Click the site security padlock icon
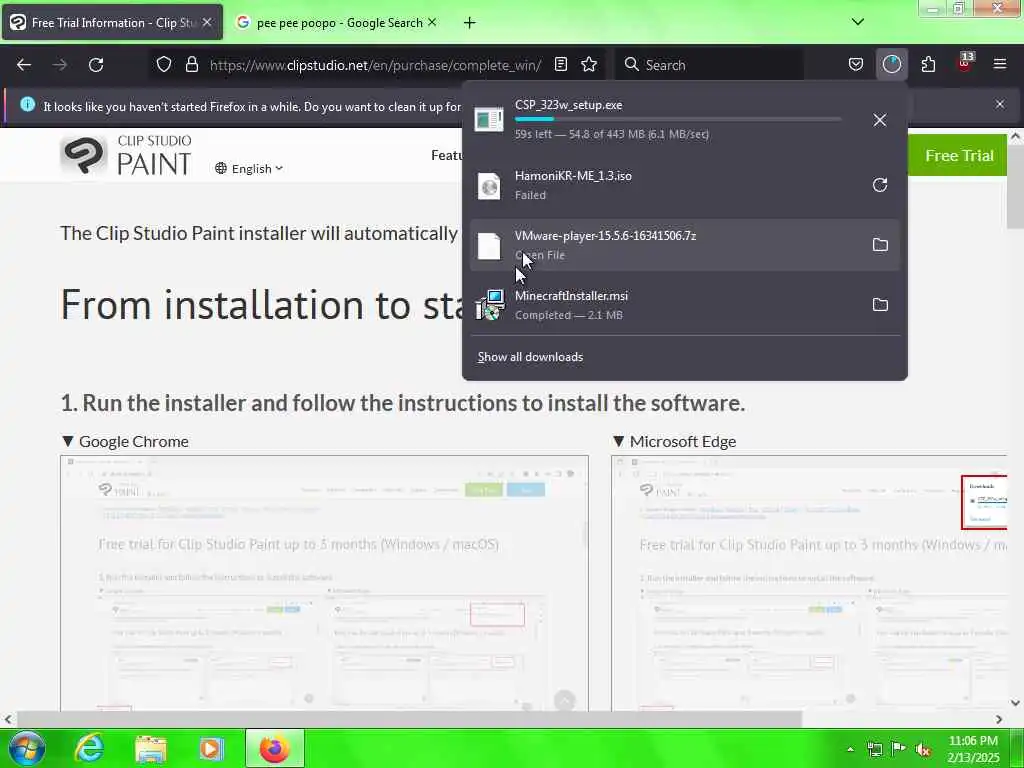Screen dimensions: 1024x768 [x=191, y=65]
